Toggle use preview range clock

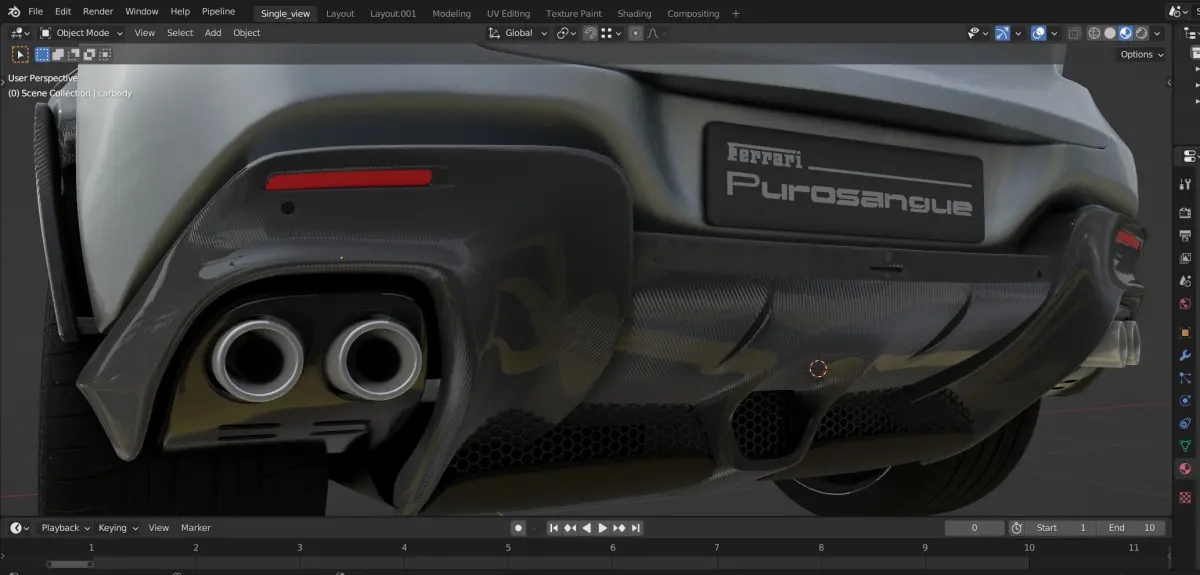1017,528
